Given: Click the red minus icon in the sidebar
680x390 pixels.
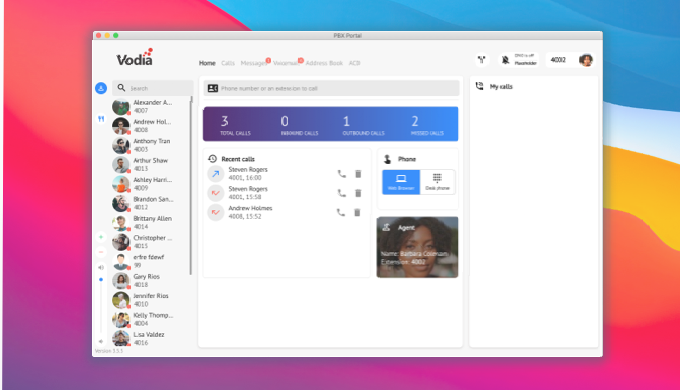Looking at the screenshot, I should coord(101,252).
